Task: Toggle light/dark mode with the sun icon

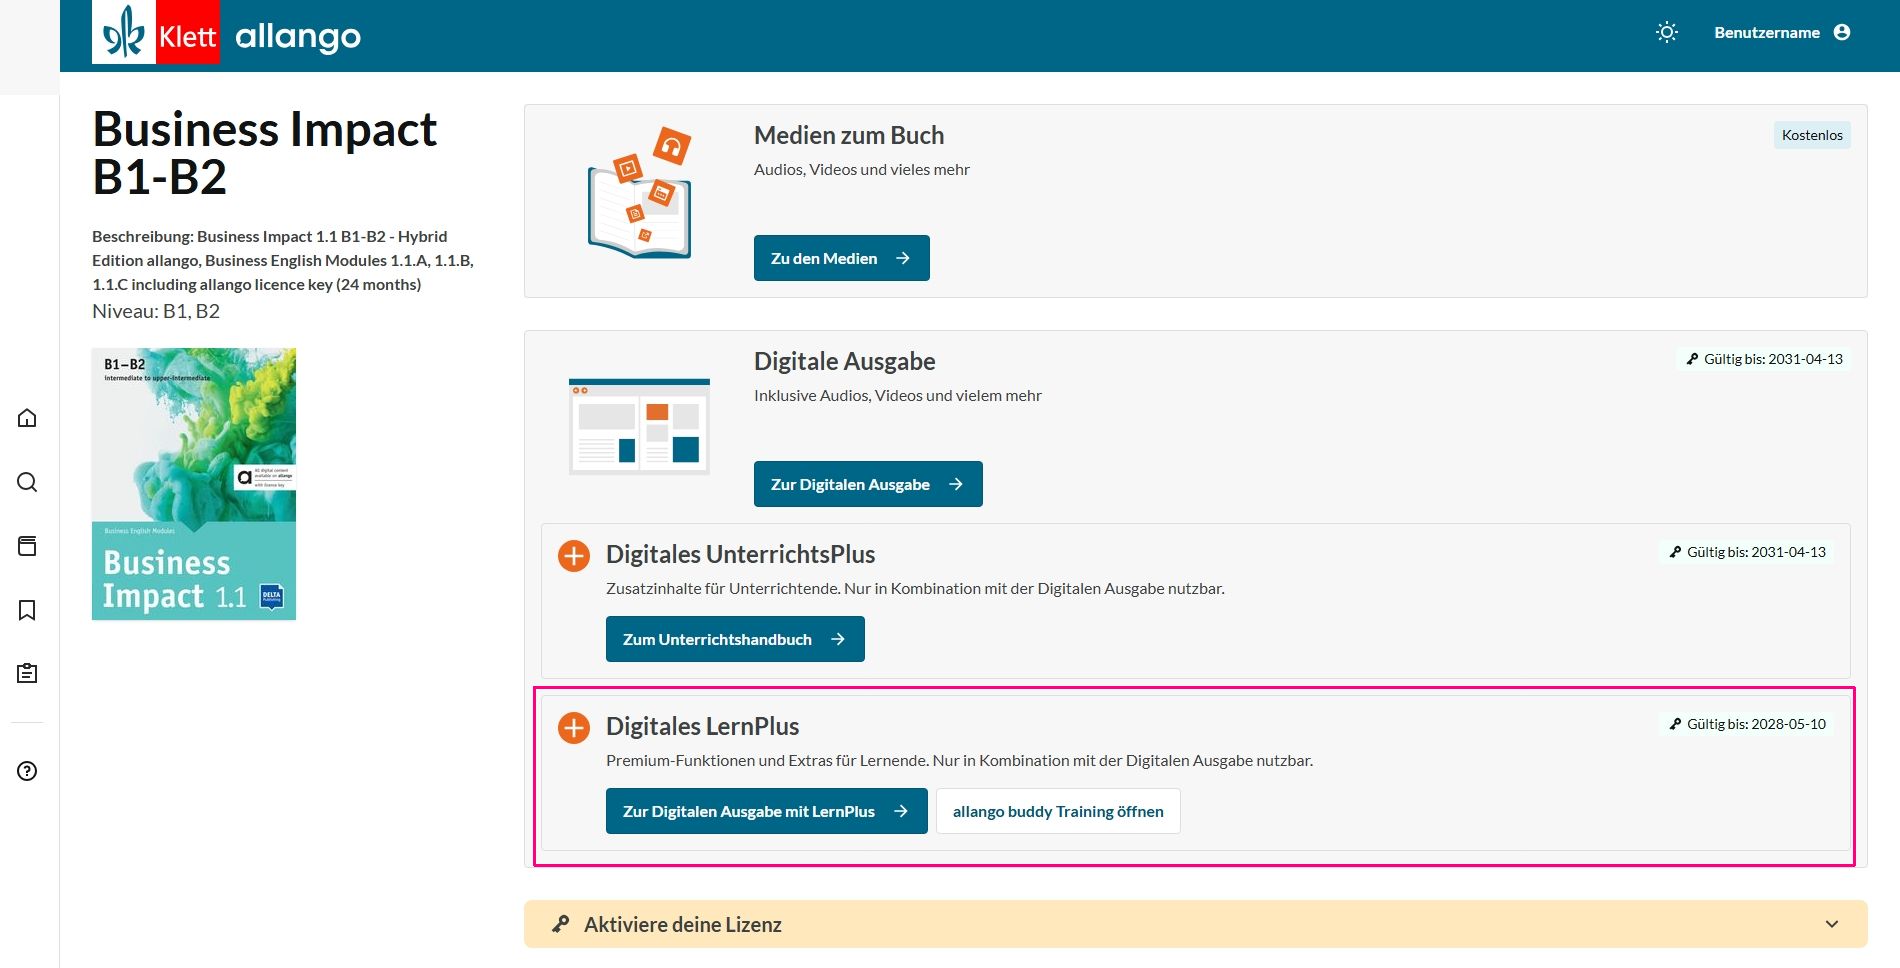Action: tap(1666, 32)
